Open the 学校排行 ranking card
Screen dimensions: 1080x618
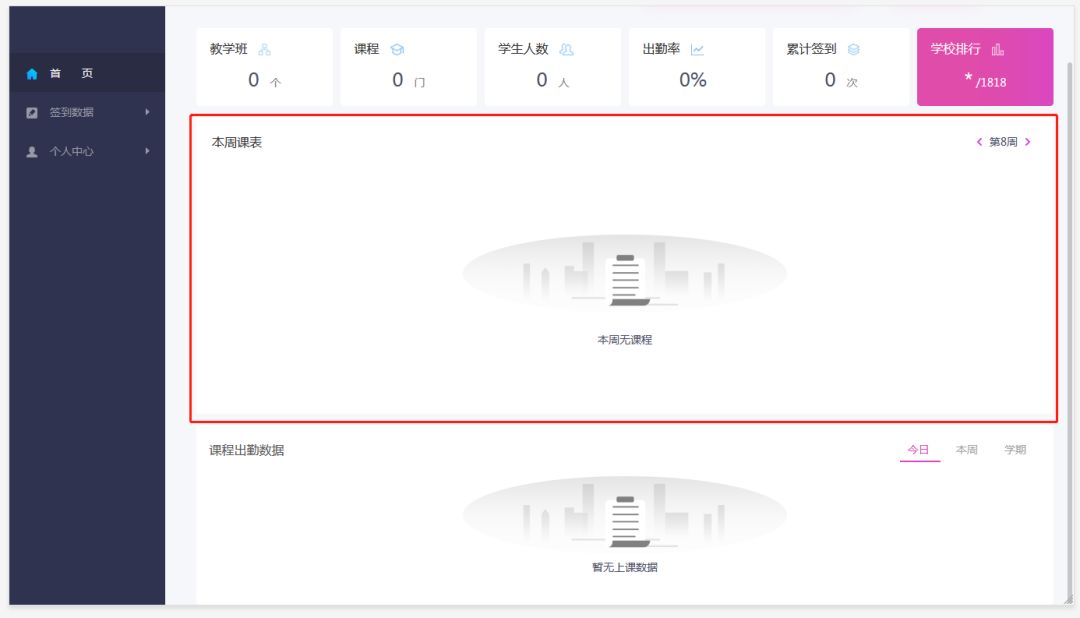coord(984,67)
